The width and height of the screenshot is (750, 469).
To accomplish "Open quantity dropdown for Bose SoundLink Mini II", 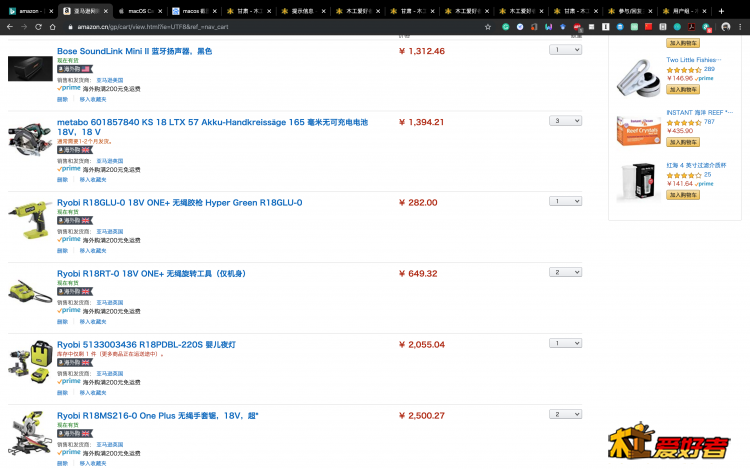I will pyautogui.click(x=565, y=50).
